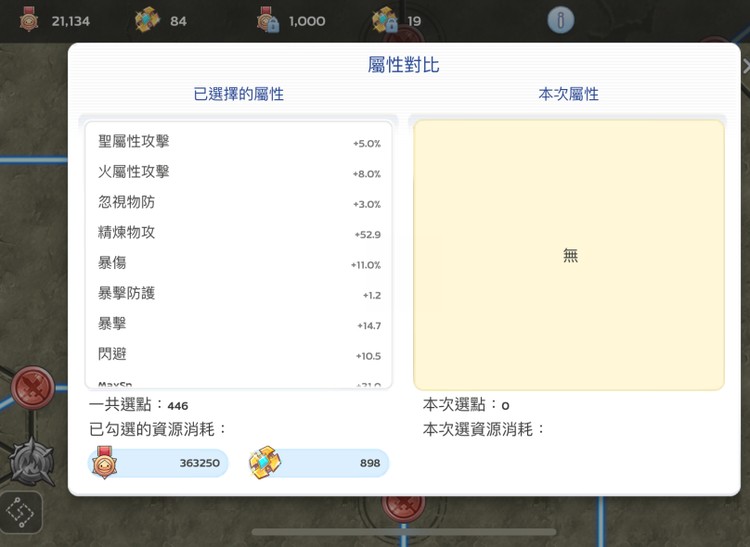
Task: Tap the path selection tool icon
Action: (21, 513)
